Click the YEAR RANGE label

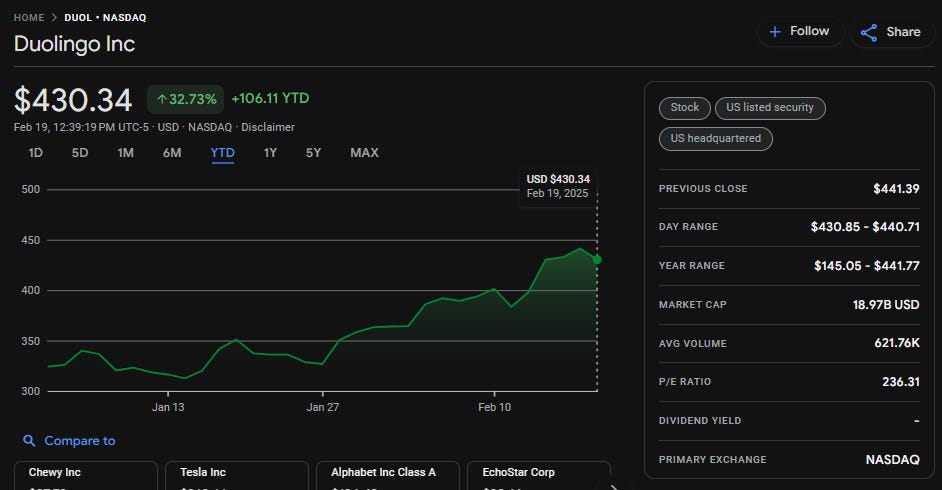pos(691,265)
